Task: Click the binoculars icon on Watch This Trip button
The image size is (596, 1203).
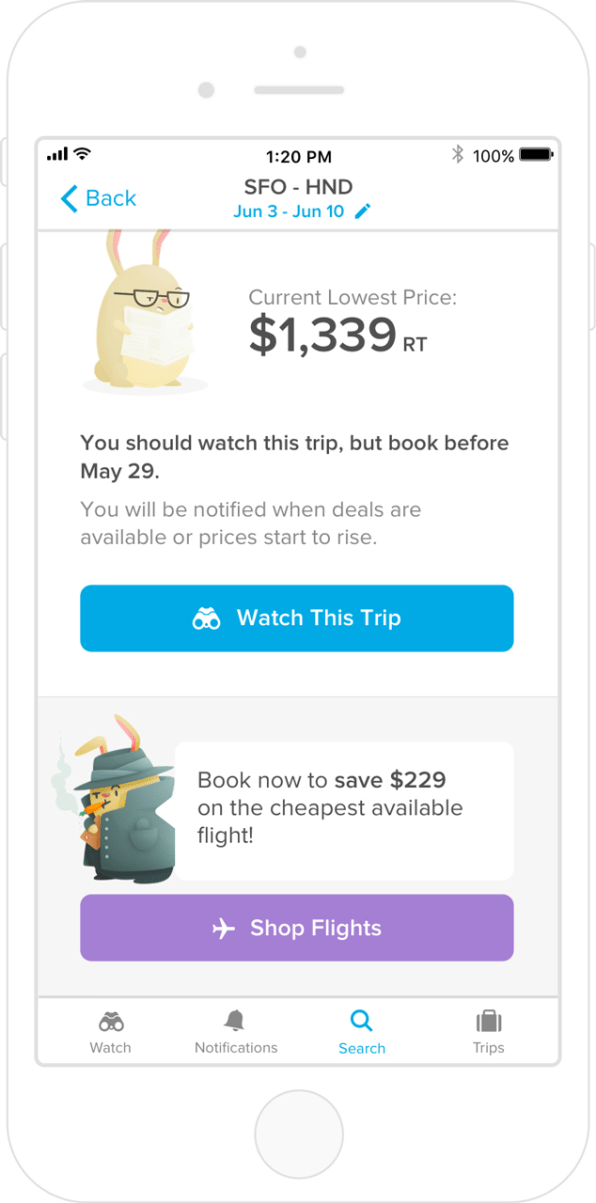Action: pyautogui.click(x=208, y=618)
